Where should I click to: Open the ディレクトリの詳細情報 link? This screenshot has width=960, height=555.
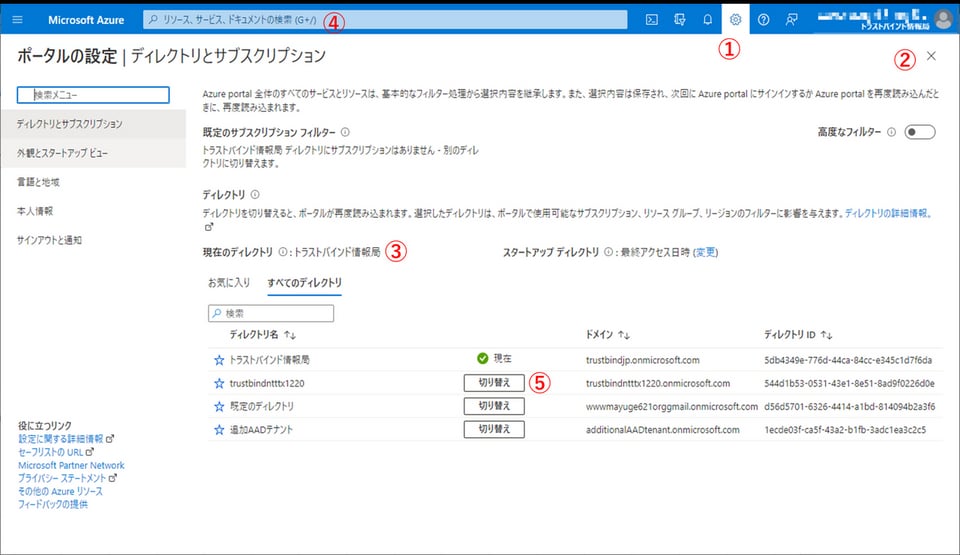tap(888, 213)
